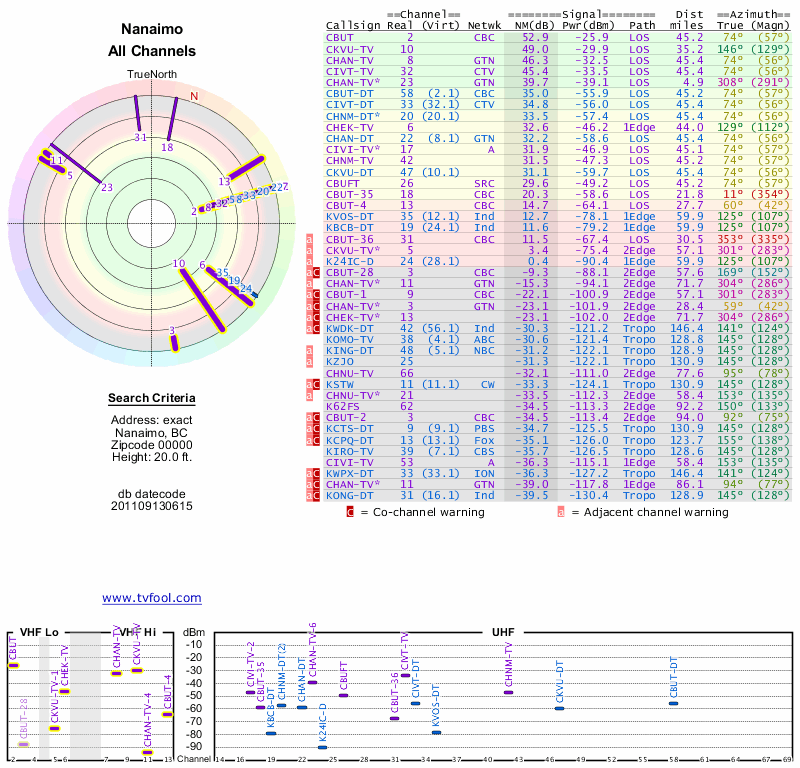Select CBUT-28 callsign in the table
Screen dimensions: 800x768
[349, 272]
